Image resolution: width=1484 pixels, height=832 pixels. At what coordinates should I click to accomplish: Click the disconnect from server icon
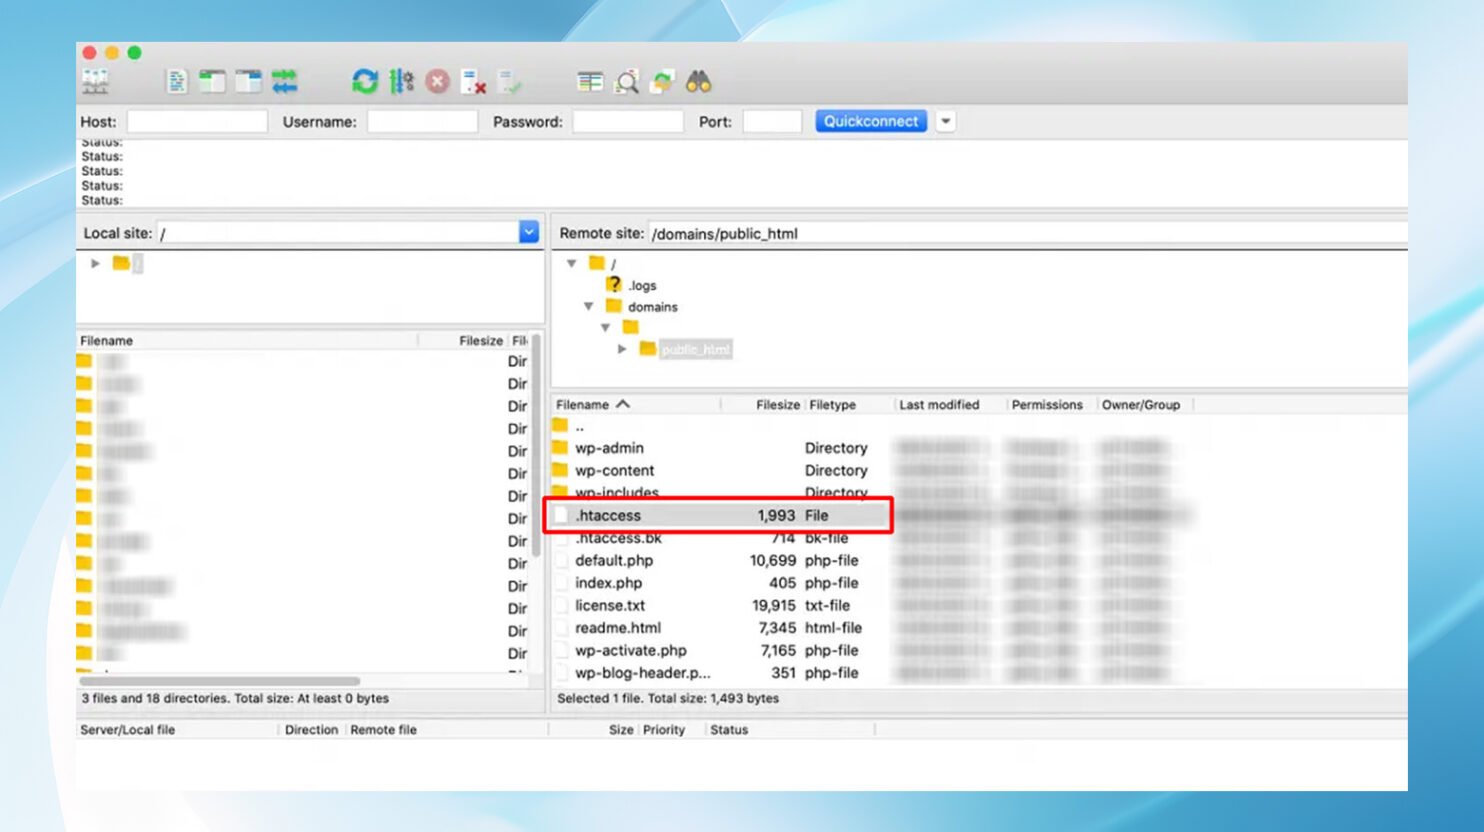473,82
